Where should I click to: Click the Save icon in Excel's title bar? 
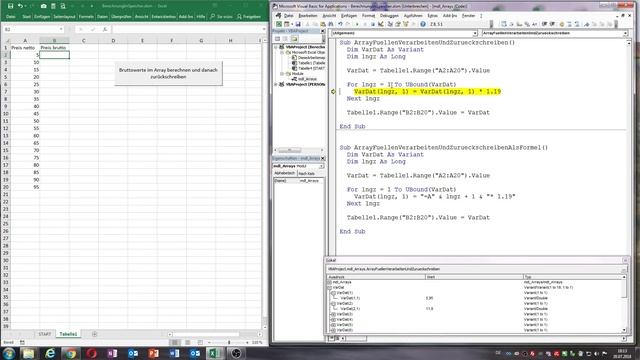coord(10,6)
